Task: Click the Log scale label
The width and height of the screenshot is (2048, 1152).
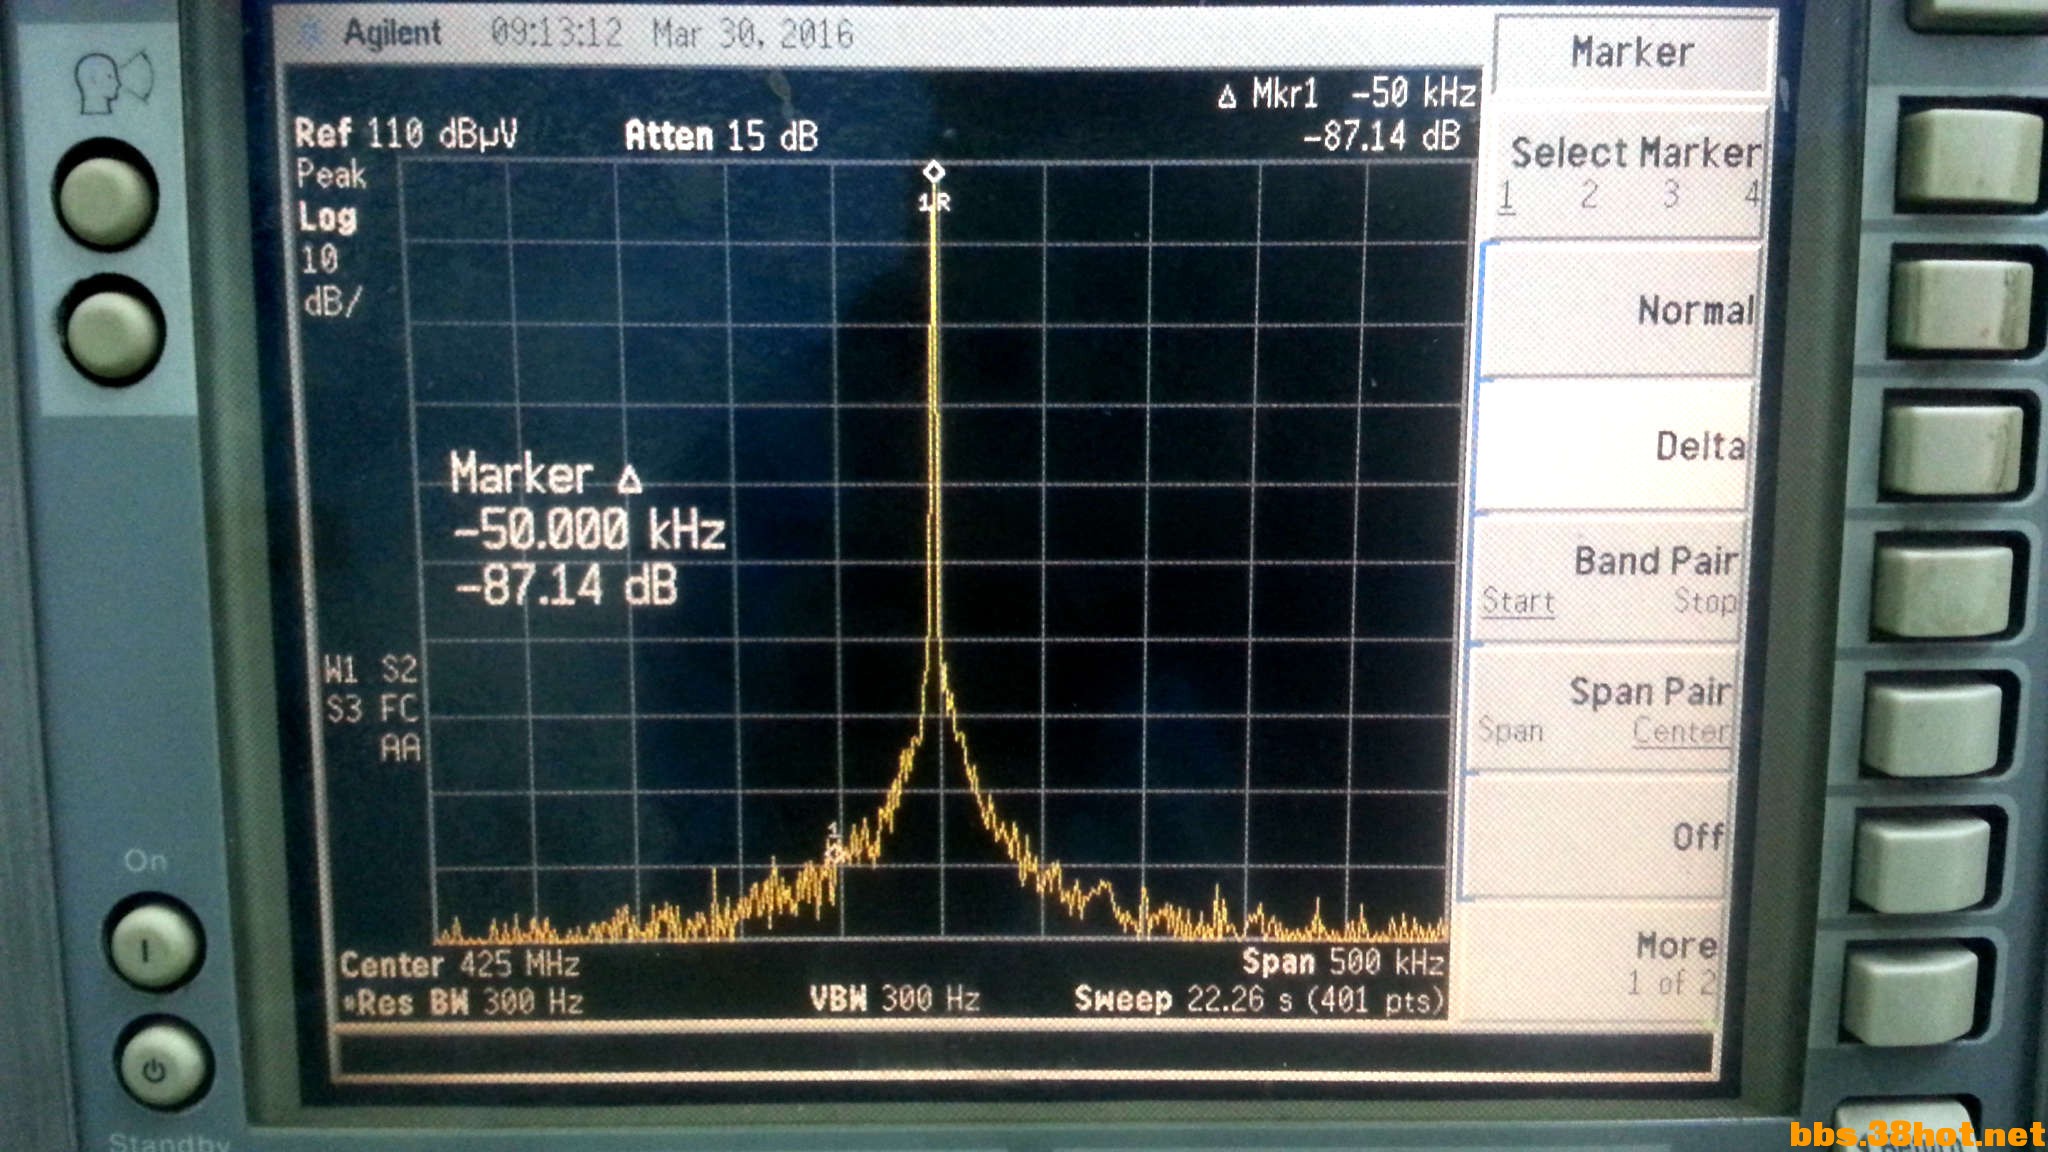Action: pos(327,217)
